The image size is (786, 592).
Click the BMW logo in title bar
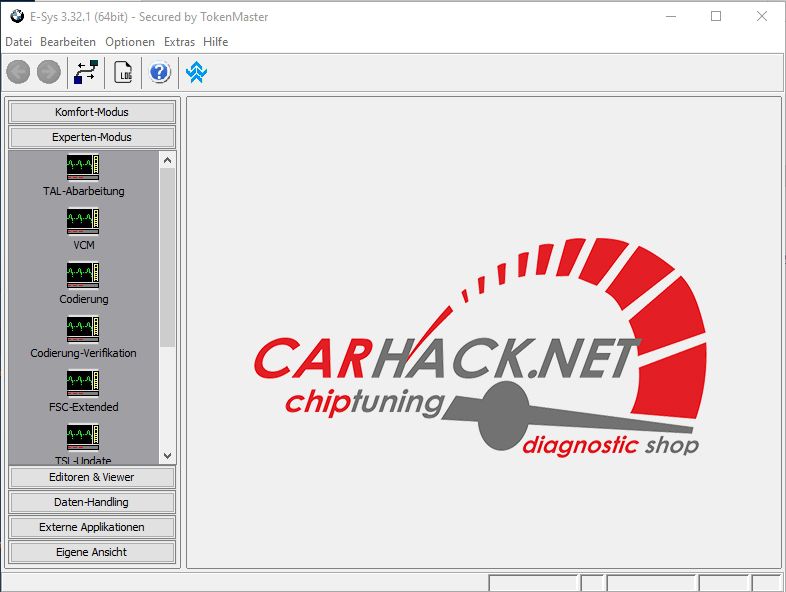click(17, 17)
